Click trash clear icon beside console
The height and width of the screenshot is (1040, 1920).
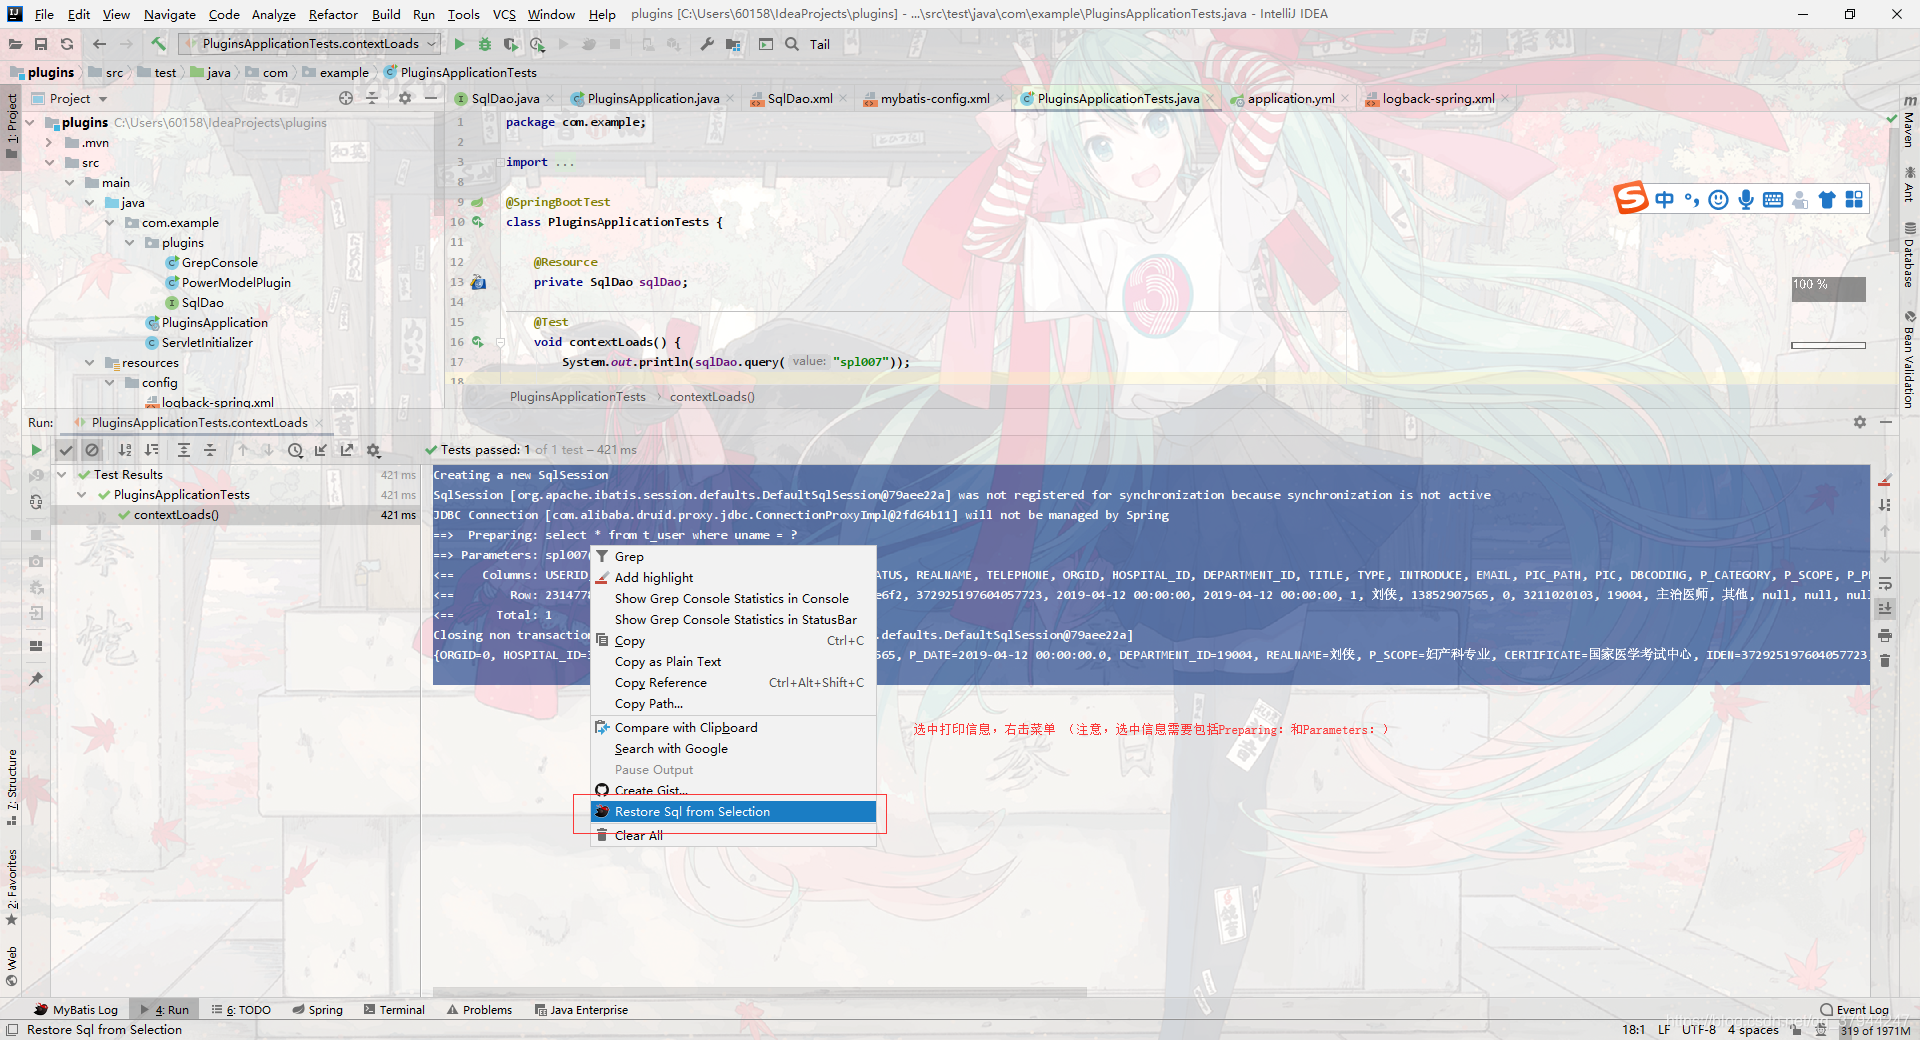pyautogui.click(x=1885, y=661)
